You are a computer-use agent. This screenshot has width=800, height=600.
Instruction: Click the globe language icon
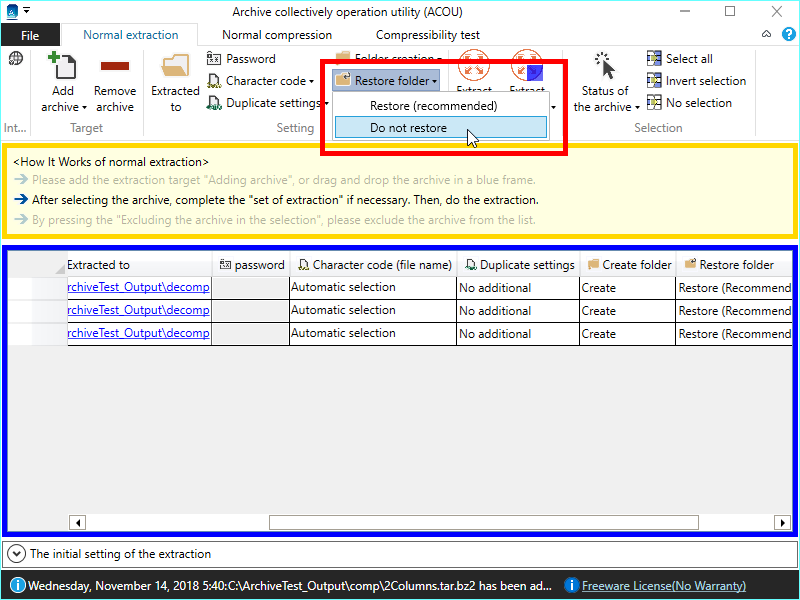(16, 59)
